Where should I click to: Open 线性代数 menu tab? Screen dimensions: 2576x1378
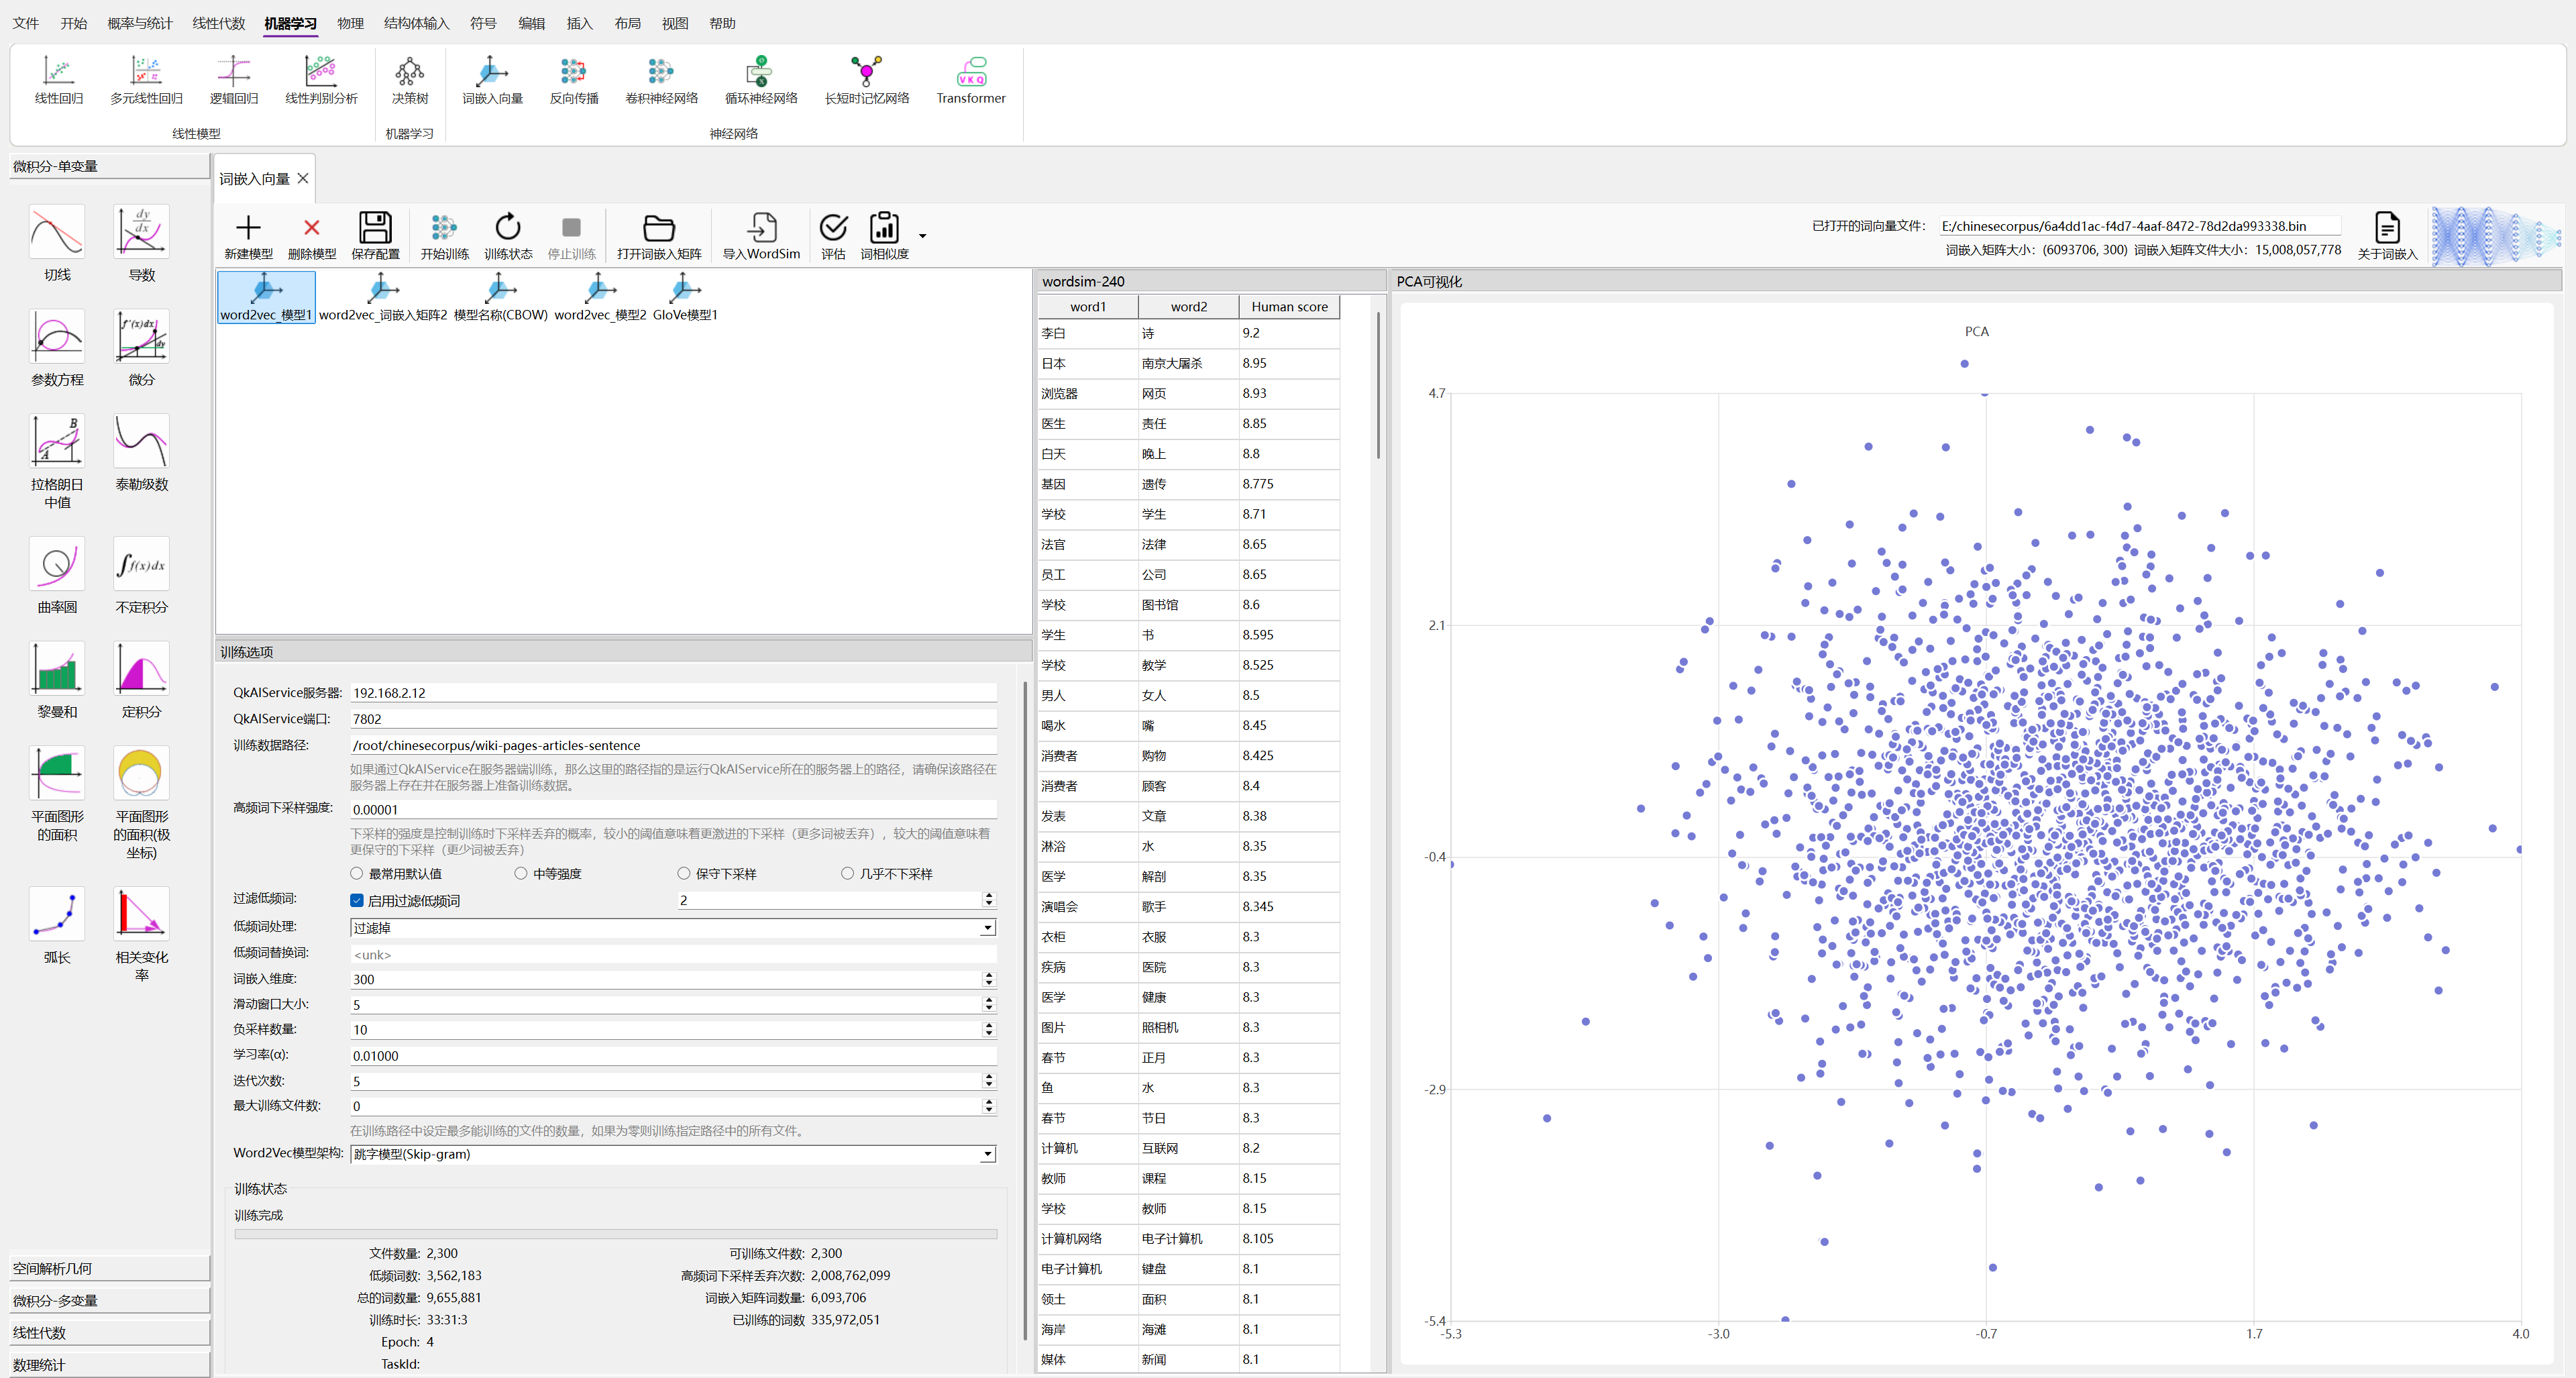pyautogui.click(x=218, y=23)
